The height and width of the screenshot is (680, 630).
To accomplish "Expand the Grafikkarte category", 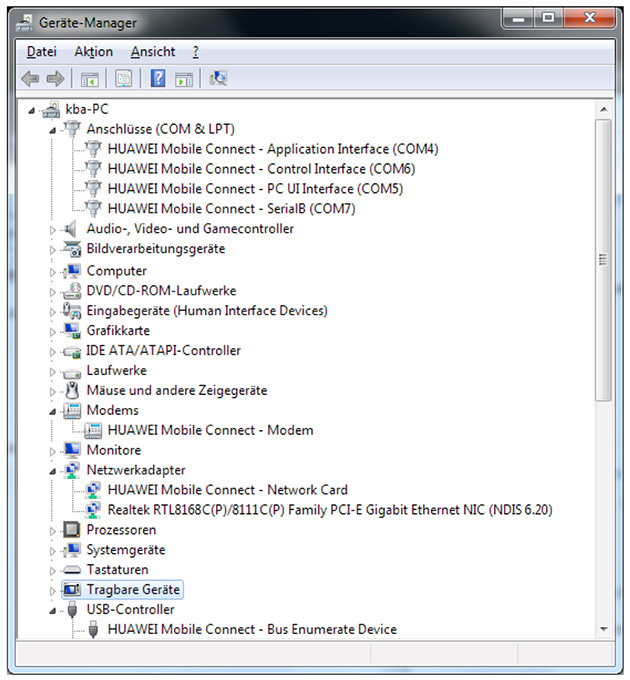I will (52, 332).
